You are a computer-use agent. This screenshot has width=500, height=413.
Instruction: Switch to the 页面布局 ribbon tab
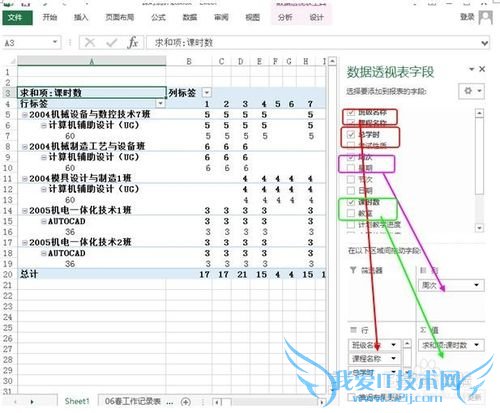(x=120, y=17)
